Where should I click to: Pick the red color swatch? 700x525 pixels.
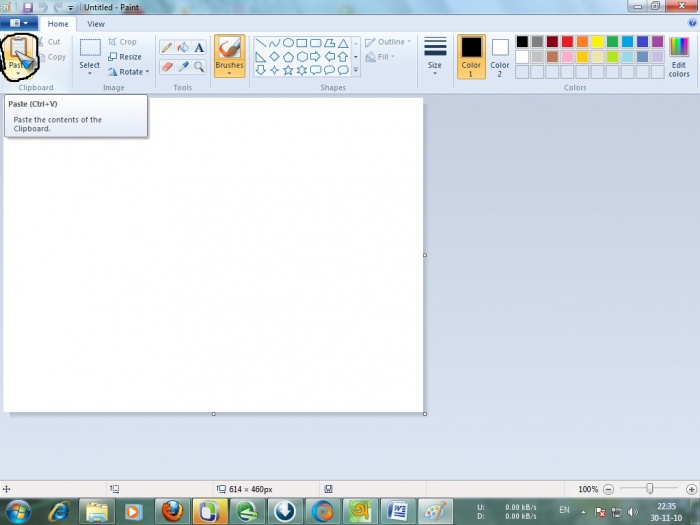coord(567,42)
